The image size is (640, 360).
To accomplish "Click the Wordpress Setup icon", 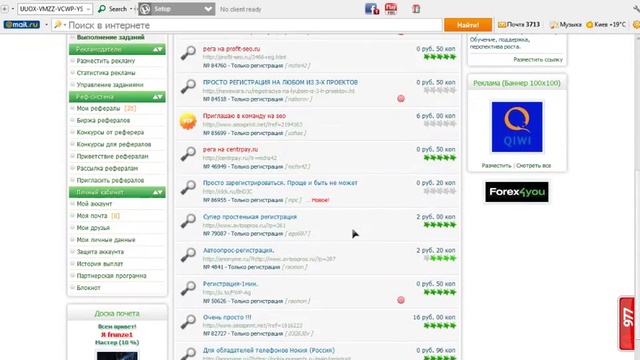I will tap(145, 9).
